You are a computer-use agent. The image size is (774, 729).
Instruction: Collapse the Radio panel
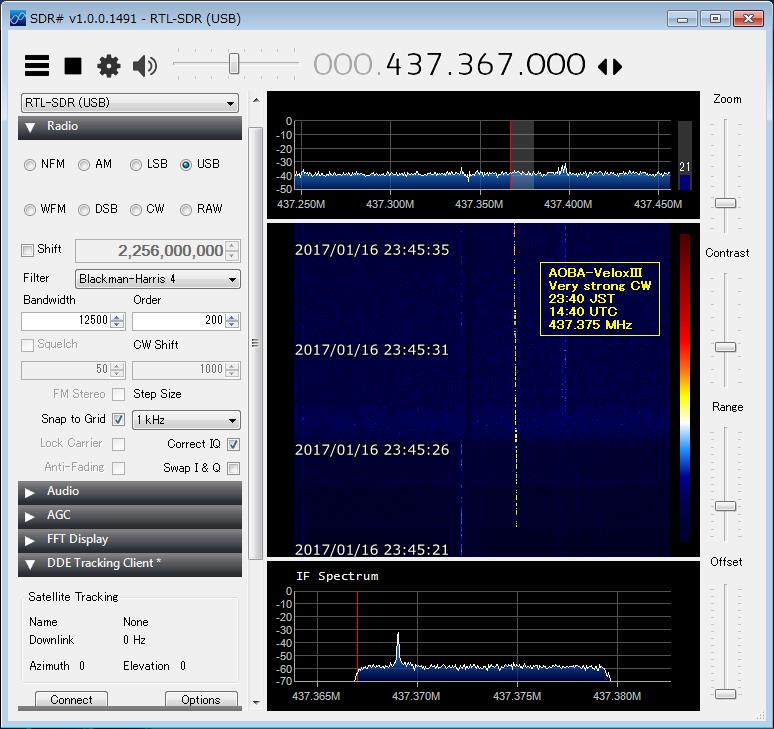click(x=130, y=127)
